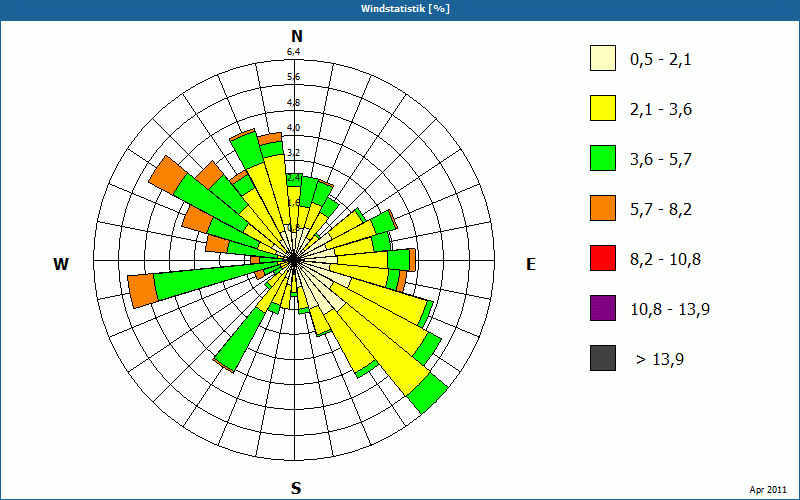Click the W compass label
800x500 pixels.
tap(61, 264)
